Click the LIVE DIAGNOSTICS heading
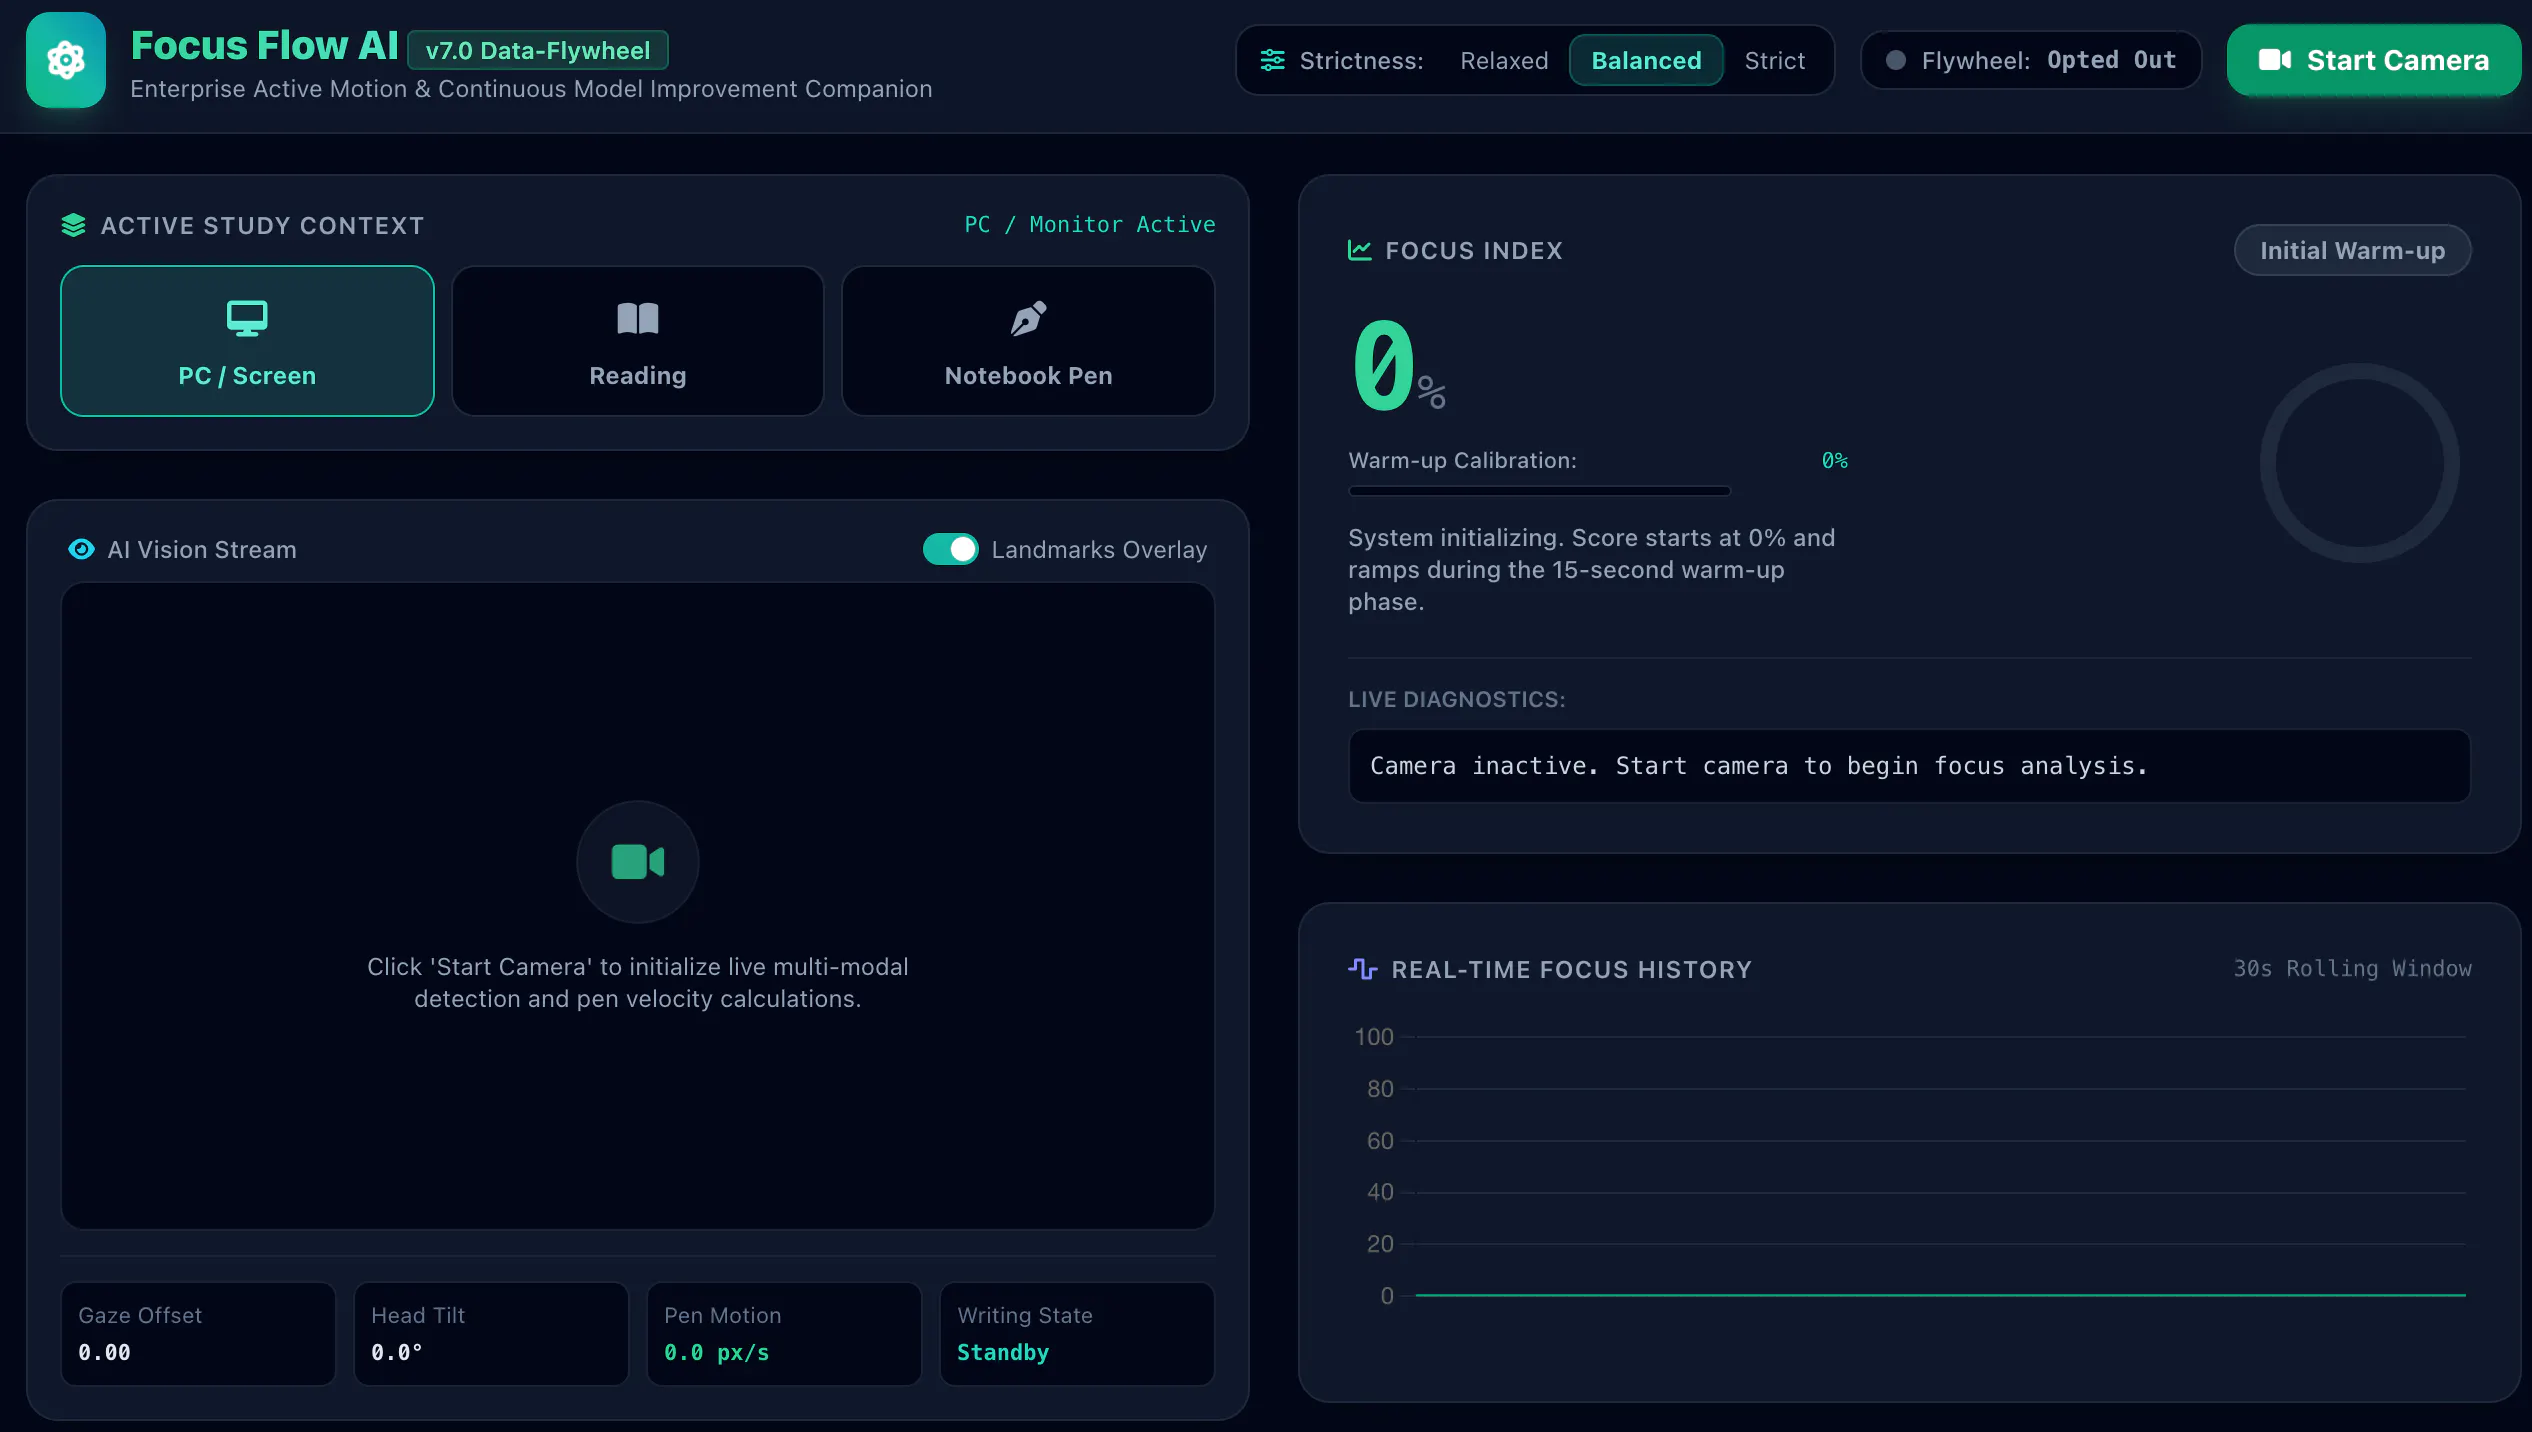The height and width of the screenshot is (1432, 2532). tap(1456, 699)
